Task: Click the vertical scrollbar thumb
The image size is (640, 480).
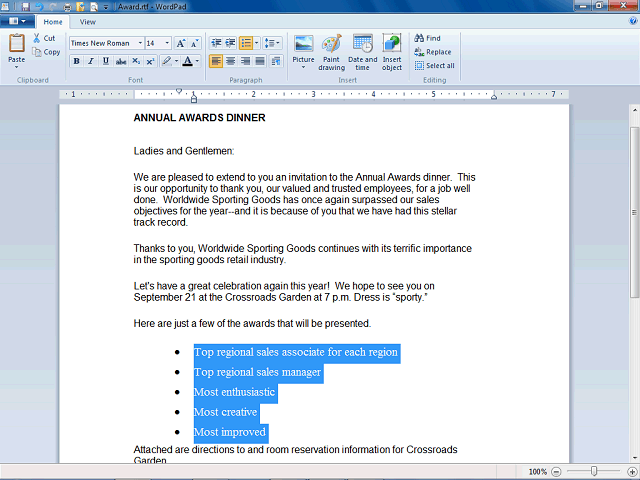Action: (635, 212)
